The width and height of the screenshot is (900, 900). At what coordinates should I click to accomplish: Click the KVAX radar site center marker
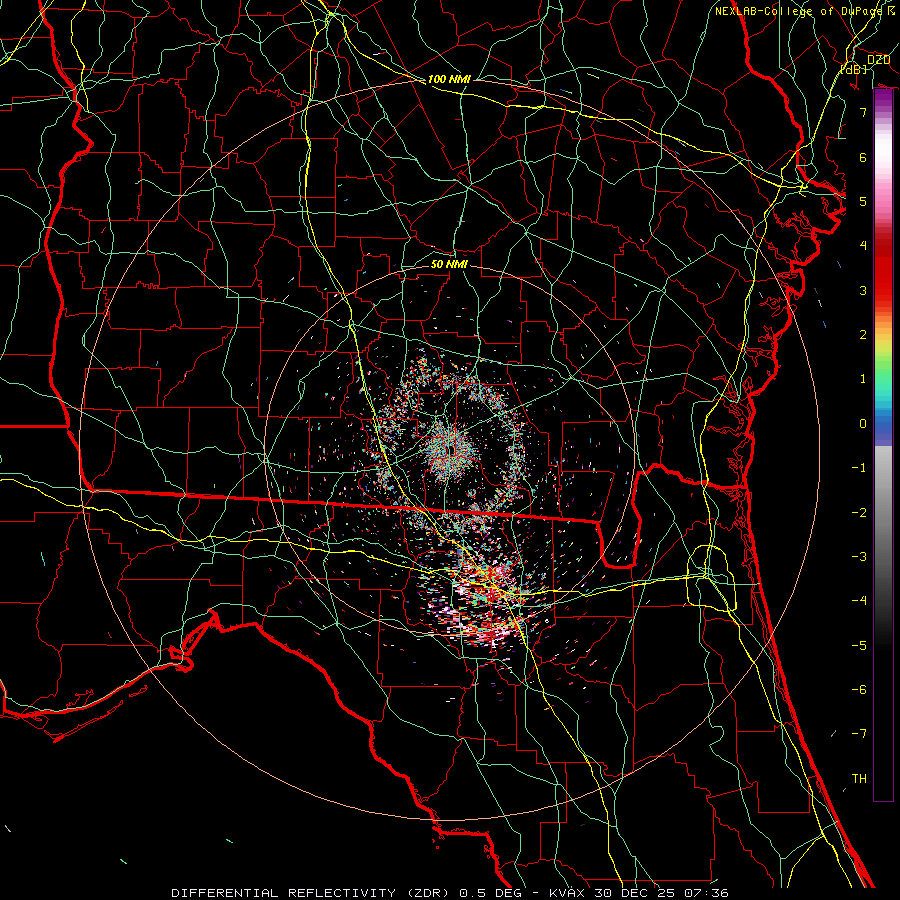(451, 449)
